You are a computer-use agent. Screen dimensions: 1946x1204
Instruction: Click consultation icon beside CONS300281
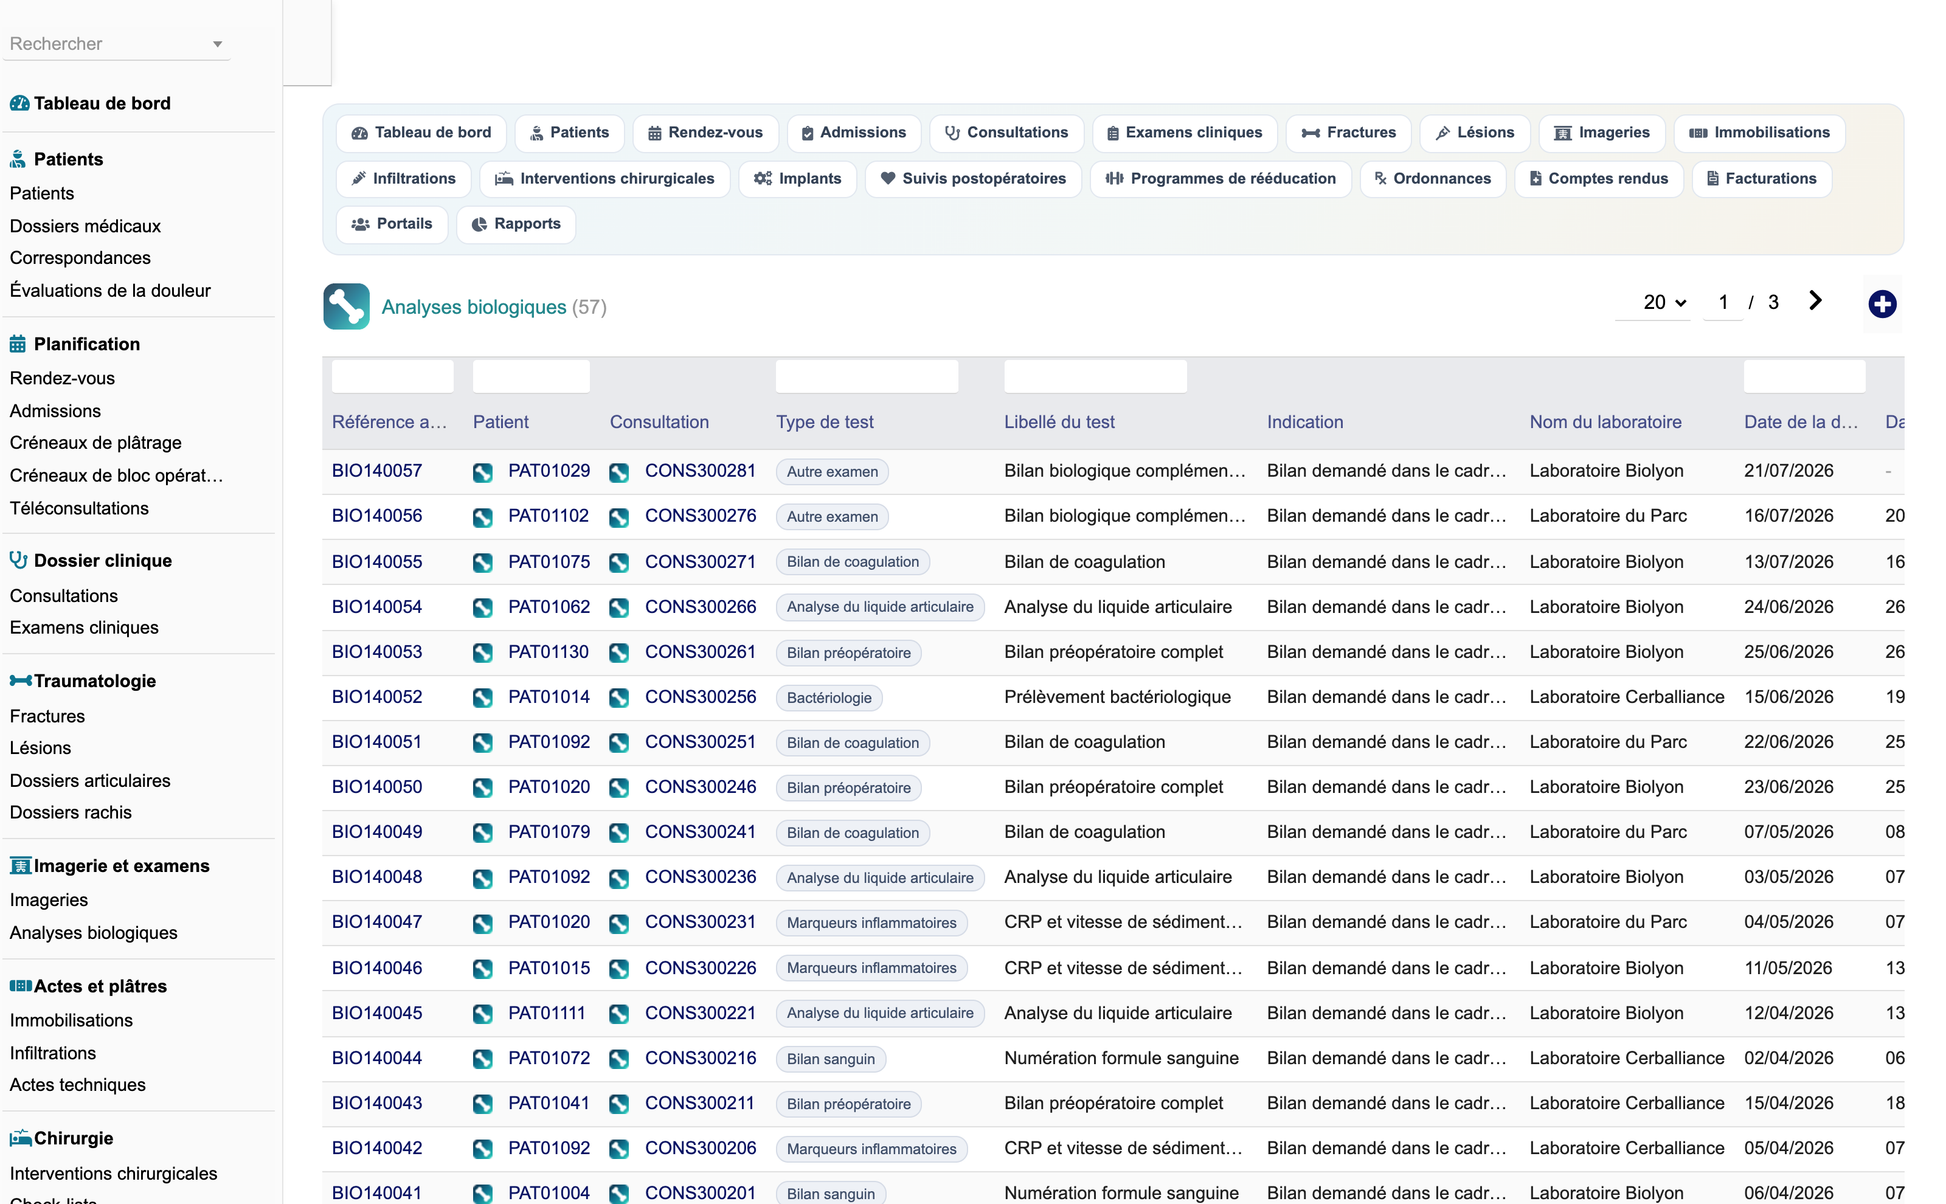click(x=619, y=472)
